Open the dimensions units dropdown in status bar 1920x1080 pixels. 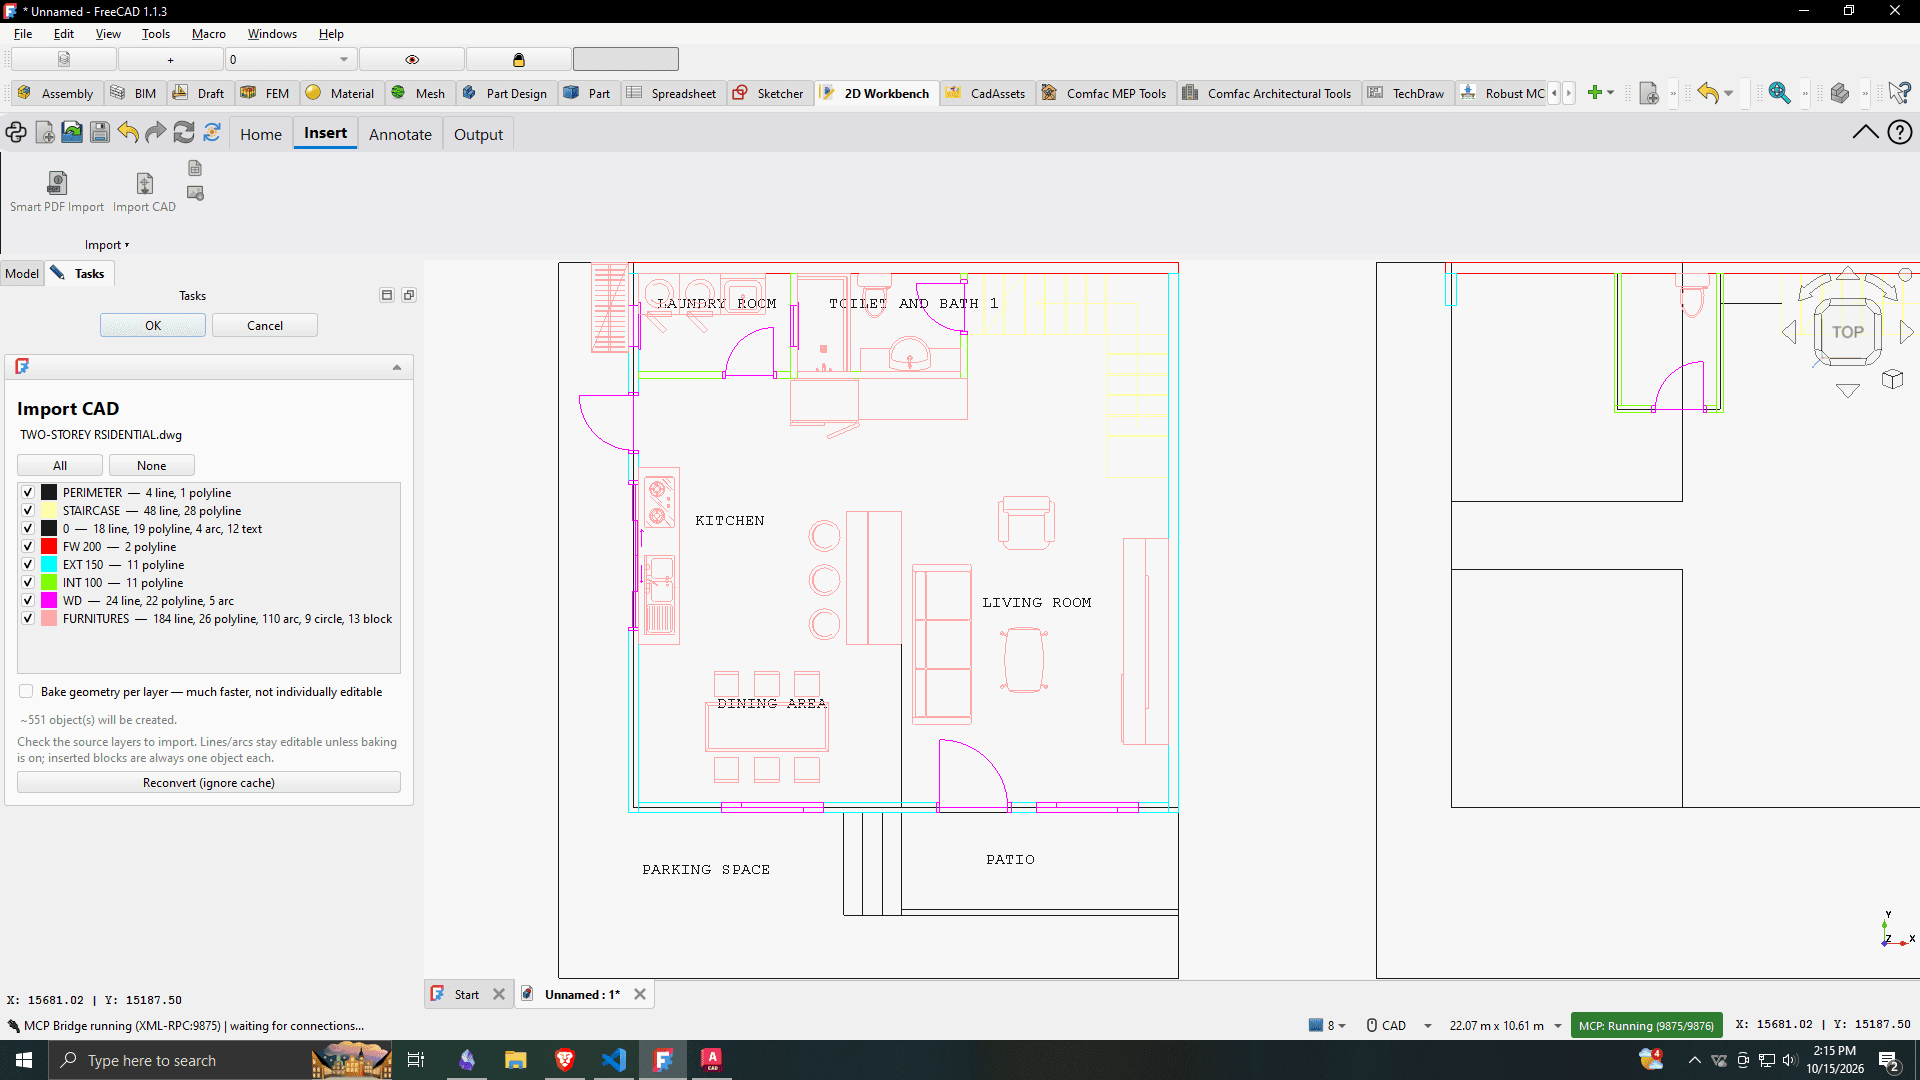[1506, 1026]
